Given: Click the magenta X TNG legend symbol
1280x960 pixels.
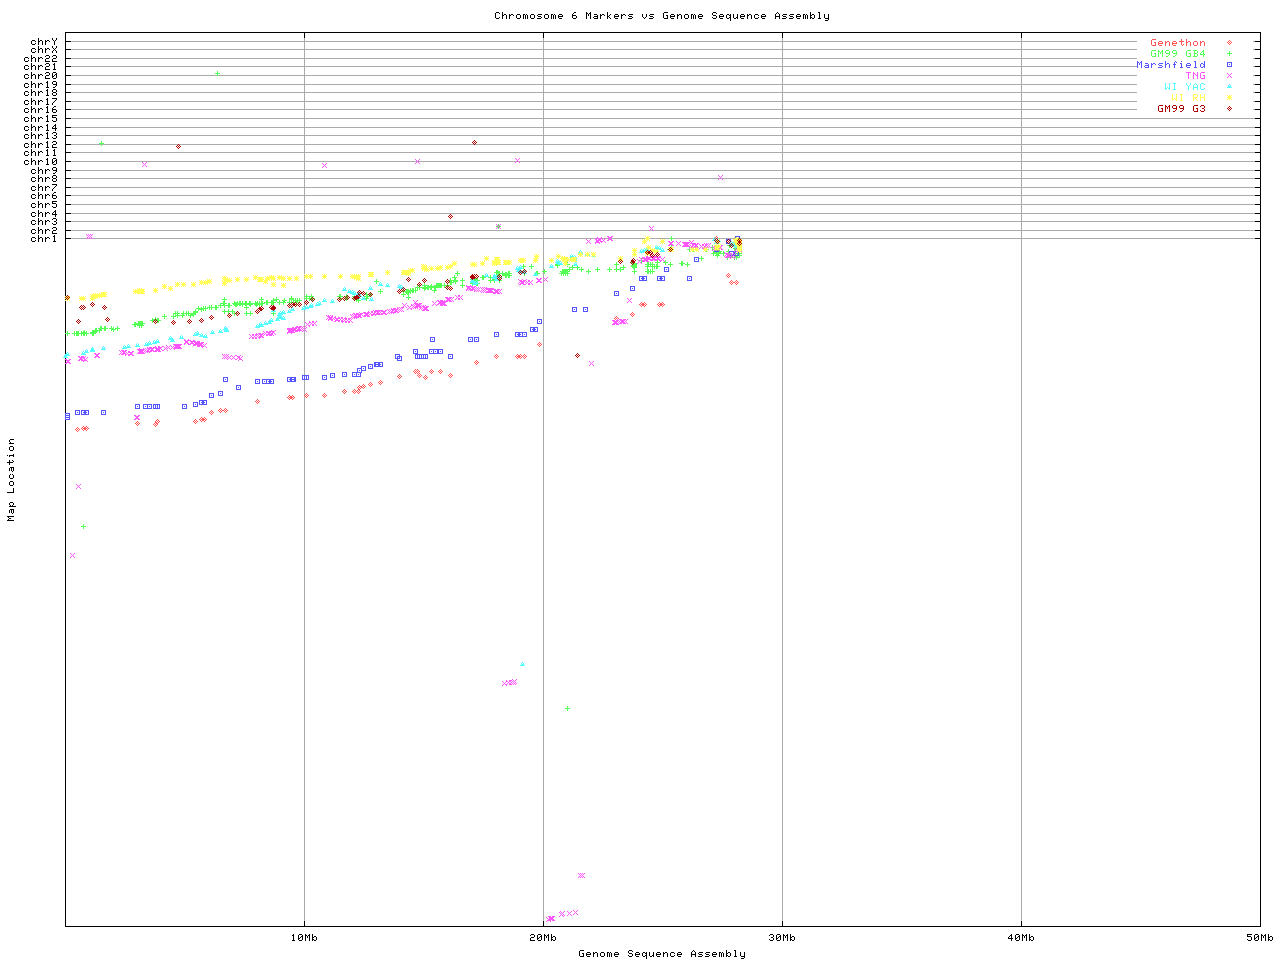Looking at the screenshot, I should click(x=1229, y=76).
